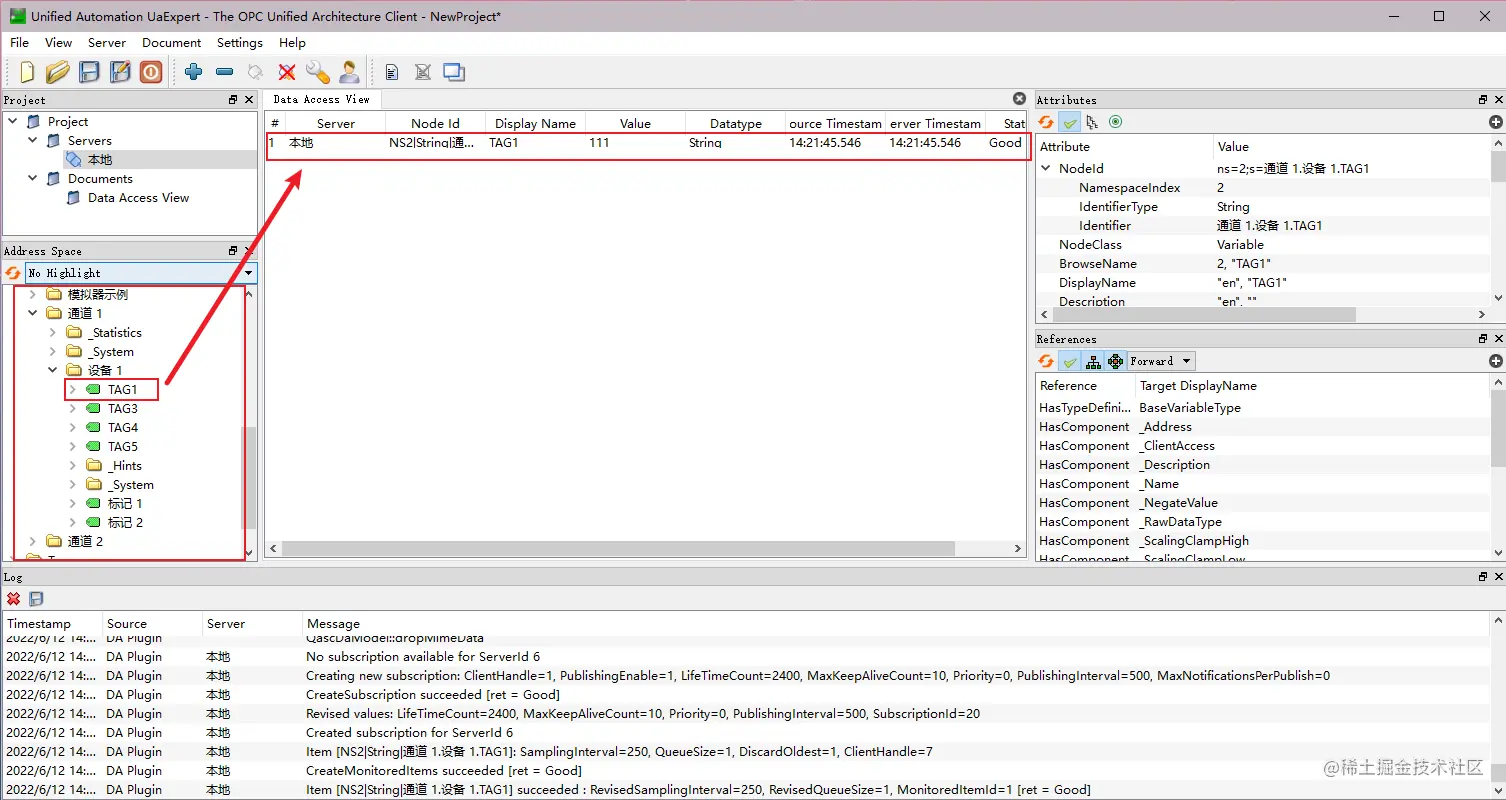Sort by the Node Id column header

pyautogui.click(x=435, y=124)
